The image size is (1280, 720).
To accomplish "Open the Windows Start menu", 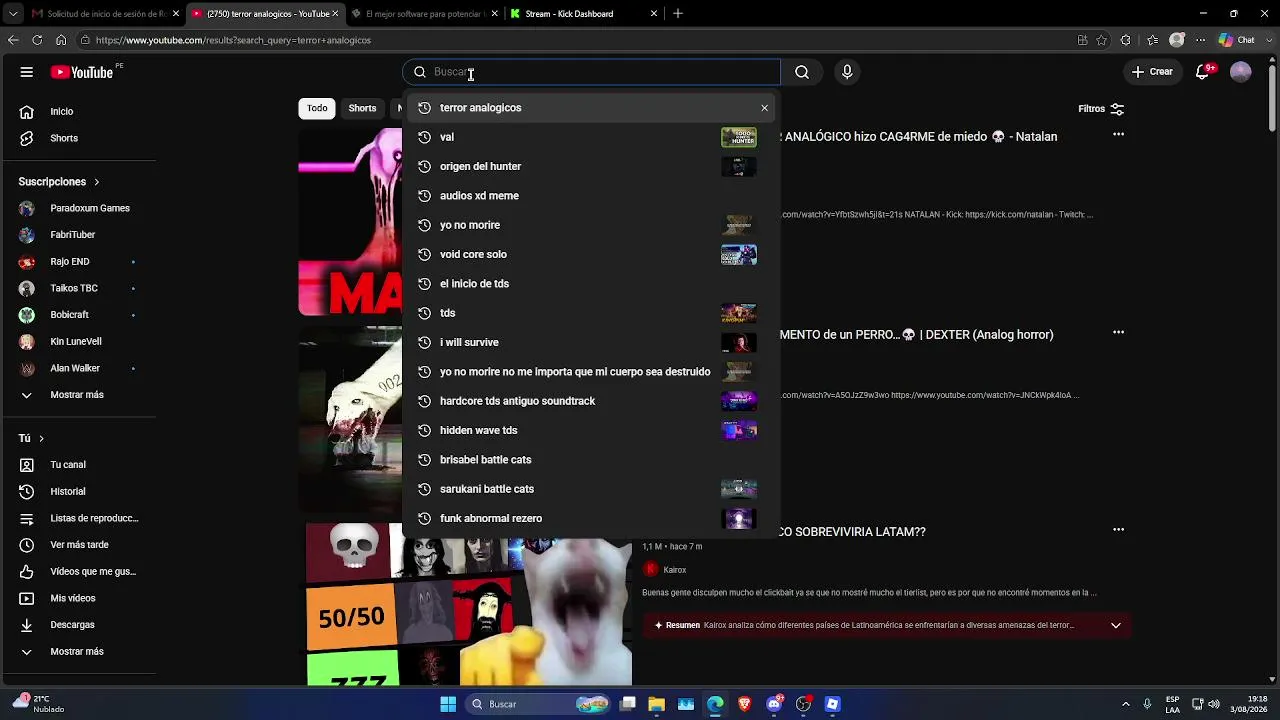I will click(x=448, y=704).
